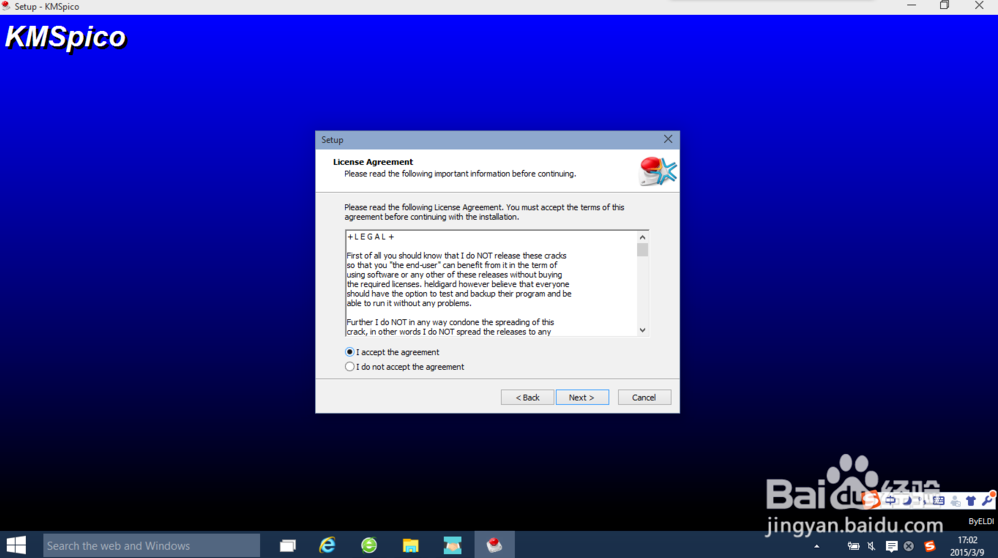Click the user account icon on Sogou toolbar
The width and height of the screenshot is (998, 558).
(955, 501)
